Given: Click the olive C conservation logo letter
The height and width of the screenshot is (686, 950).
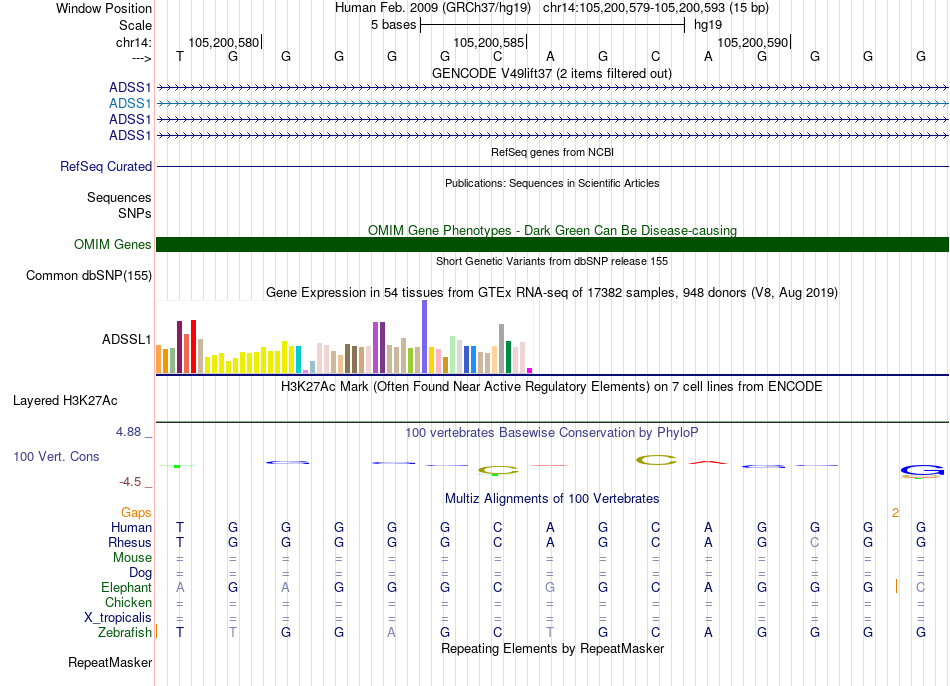Looking at the screenshot, I should 657,460.
